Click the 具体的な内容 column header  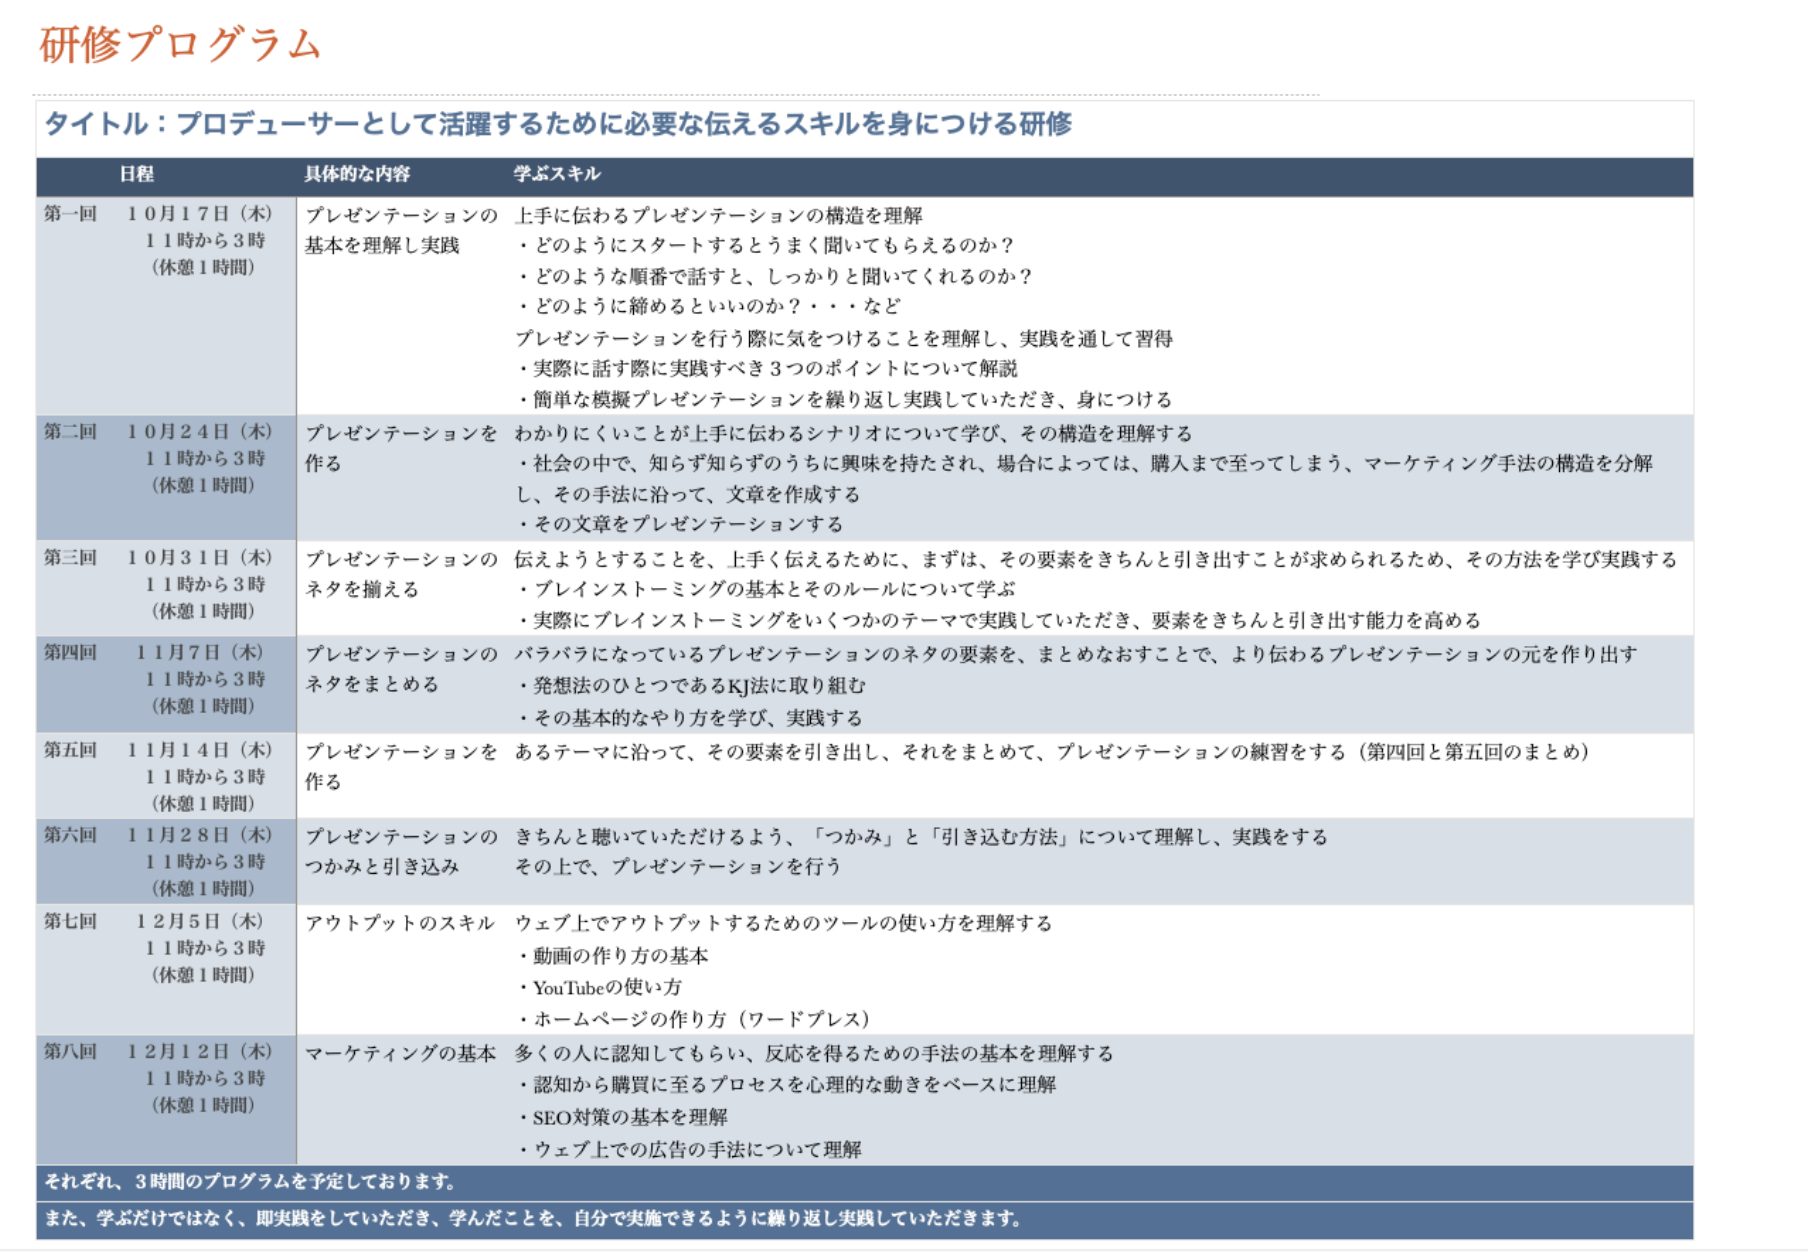coord(357,174)
